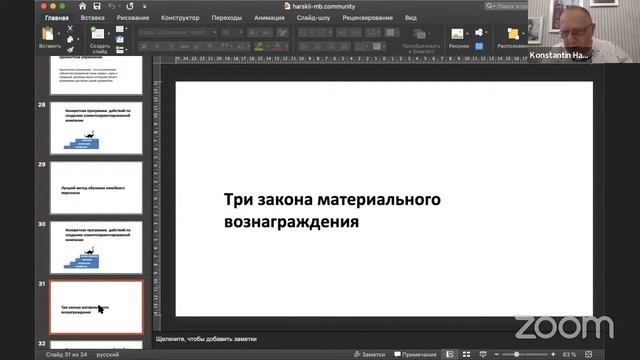This screenshot has height=360, width=640.
Task: Click the harskii-mb.community document title
Action: [x=324, y=6]
